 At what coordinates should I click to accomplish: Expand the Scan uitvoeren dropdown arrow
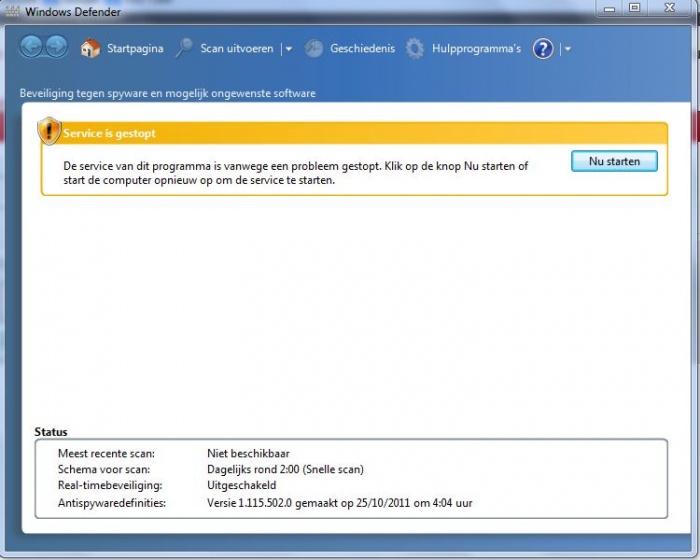coord(289,49)
